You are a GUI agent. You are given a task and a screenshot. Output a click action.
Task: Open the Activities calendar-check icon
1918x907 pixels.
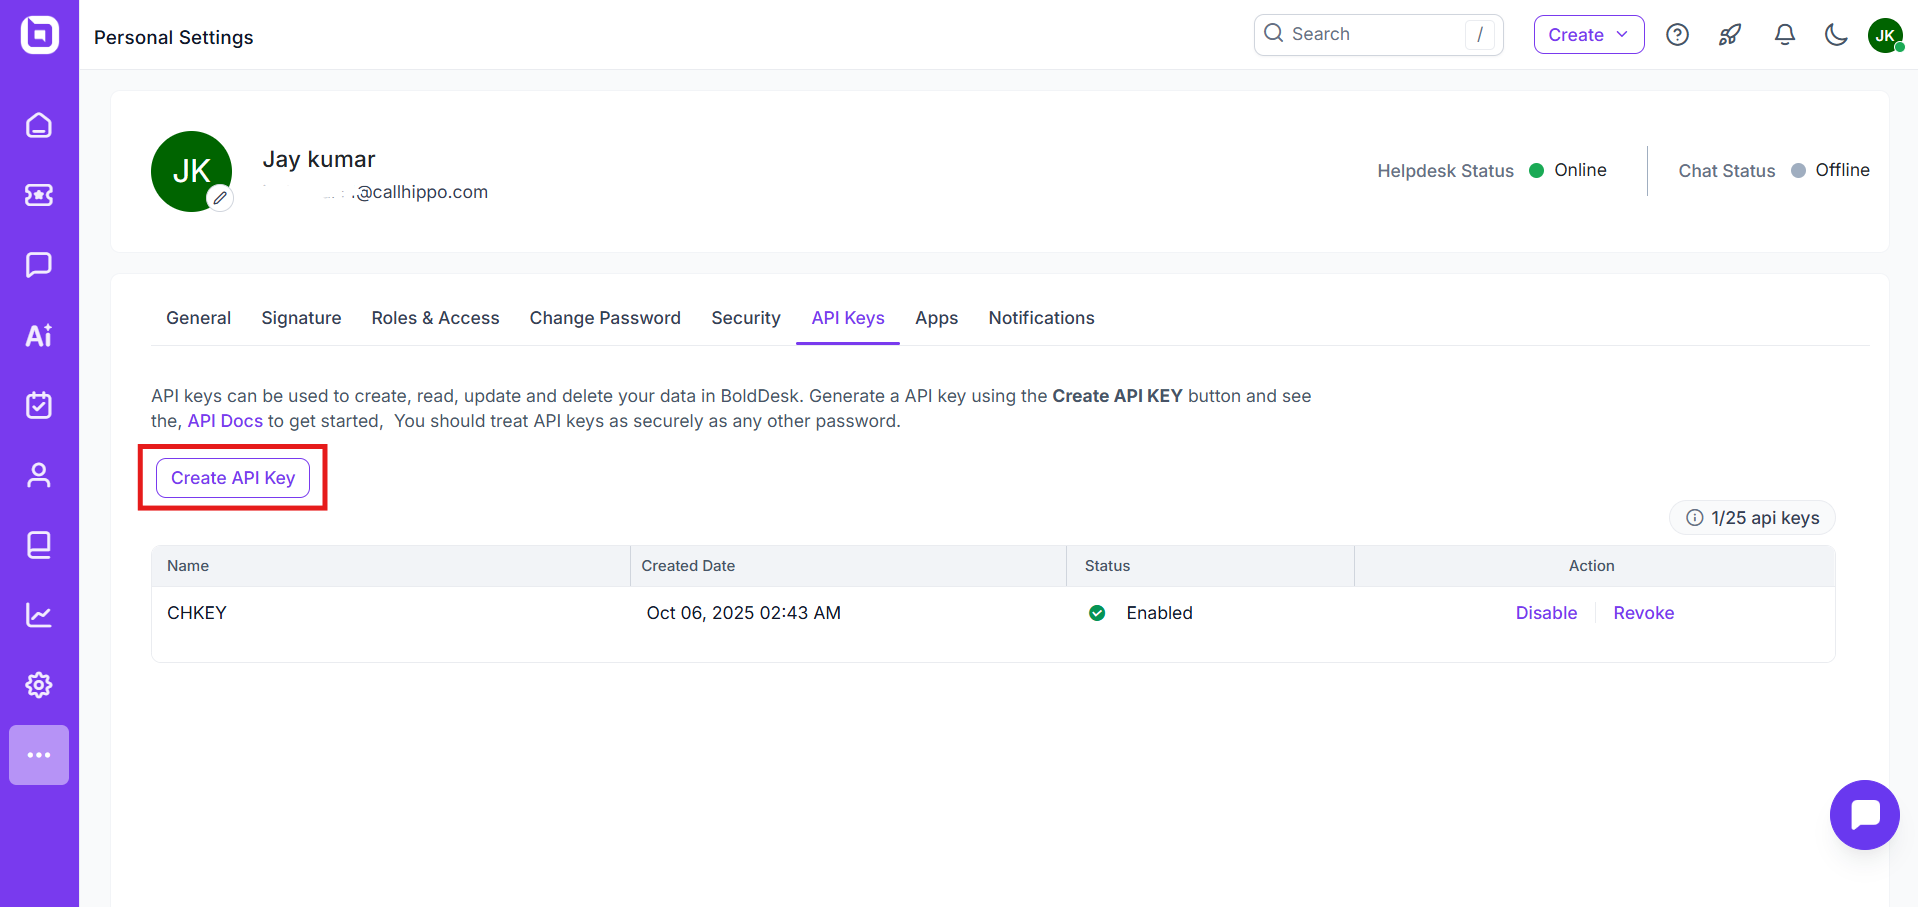point(39,405)
